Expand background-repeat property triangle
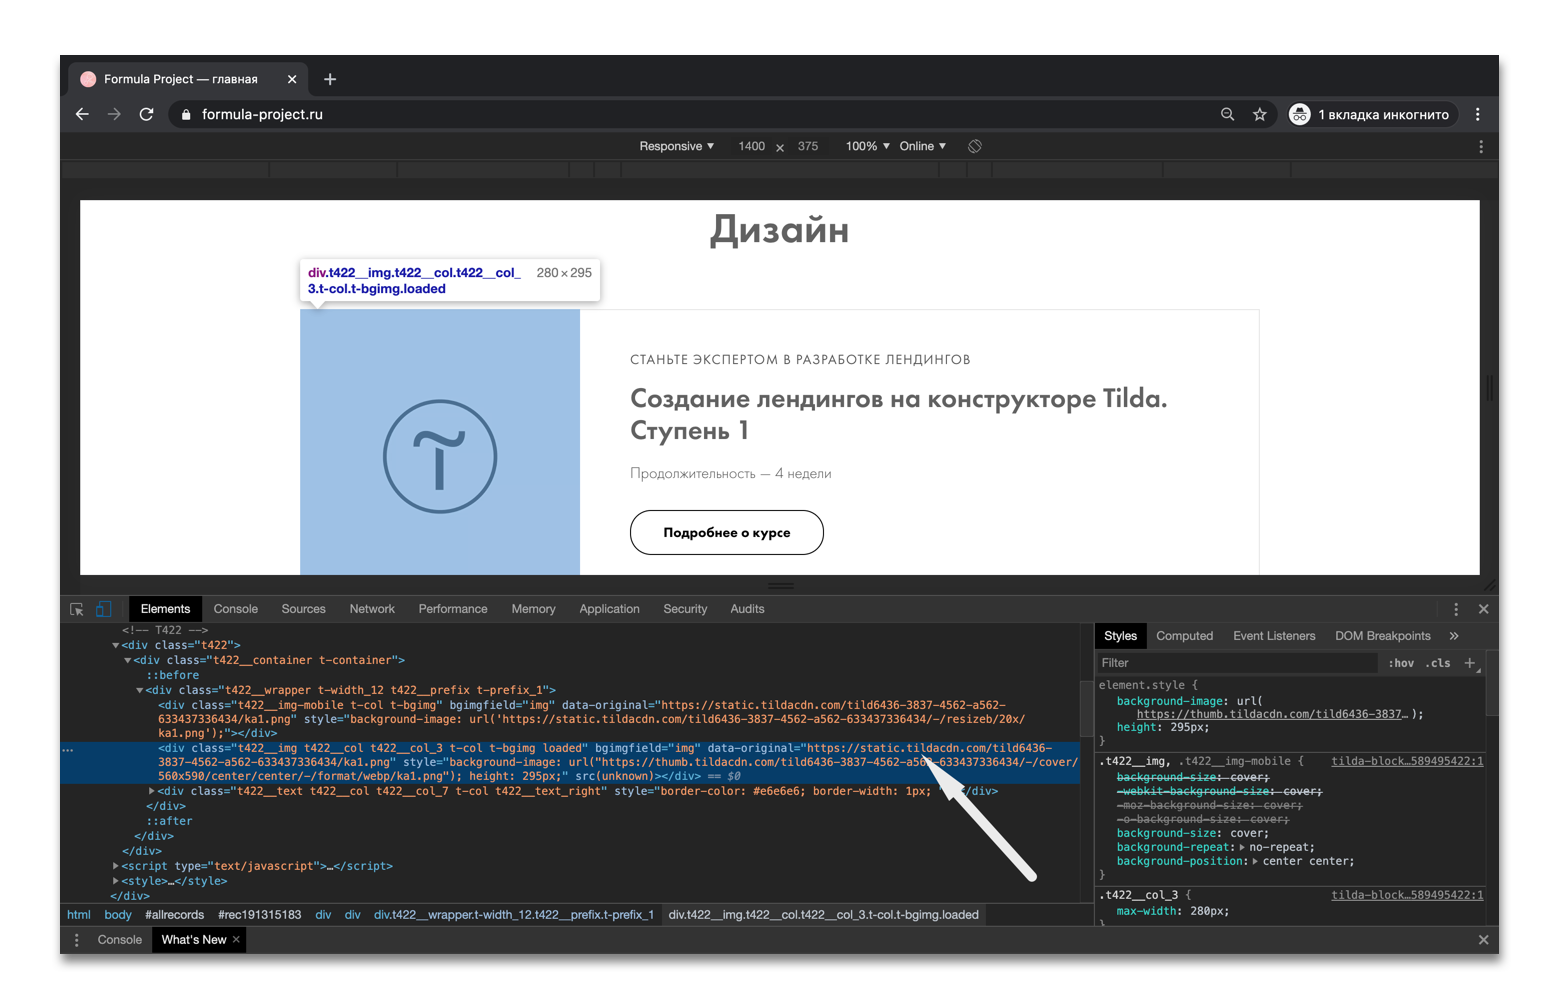 coord(1242,847)
